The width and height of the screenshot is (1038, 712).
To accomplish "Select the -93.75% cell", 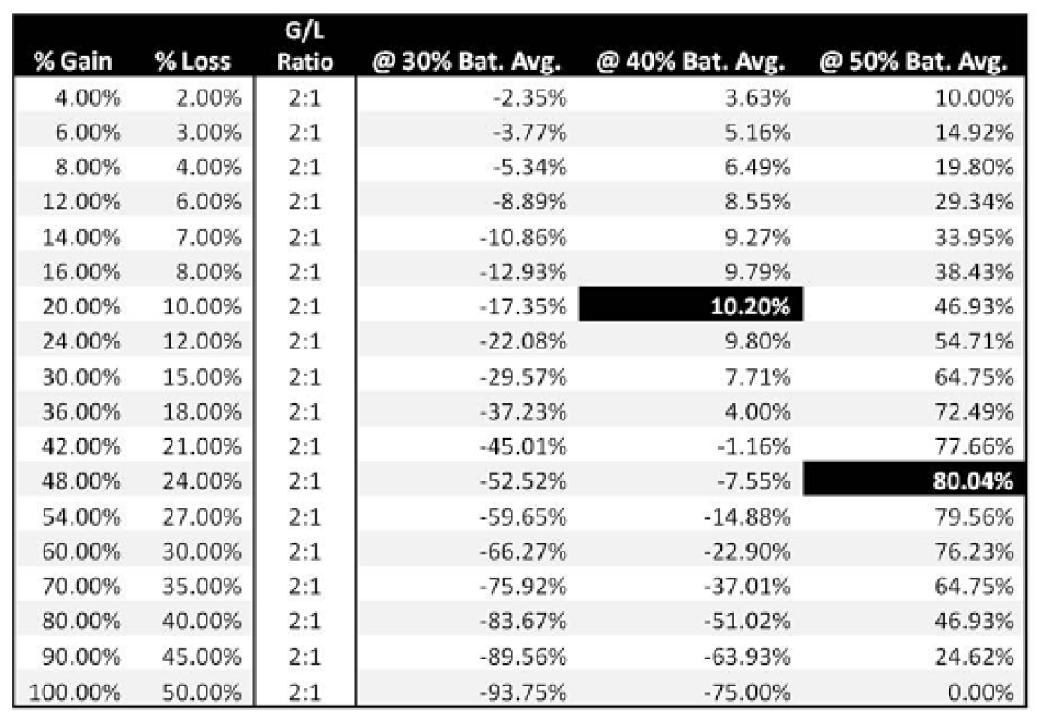I will click(x=523, y=692).
